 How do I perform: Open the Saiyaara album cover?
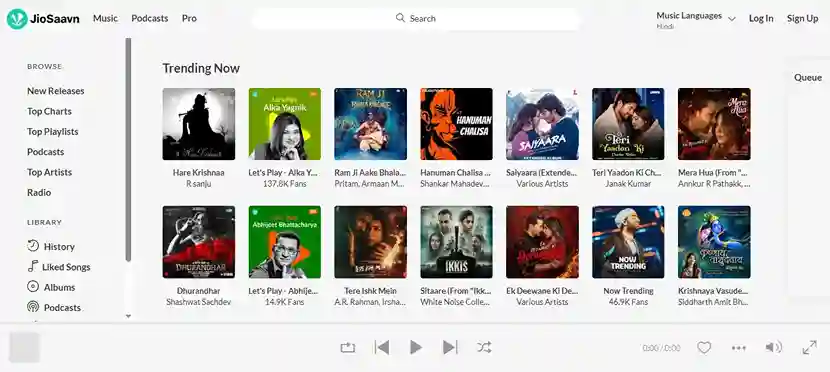click(x=543, y=124)
